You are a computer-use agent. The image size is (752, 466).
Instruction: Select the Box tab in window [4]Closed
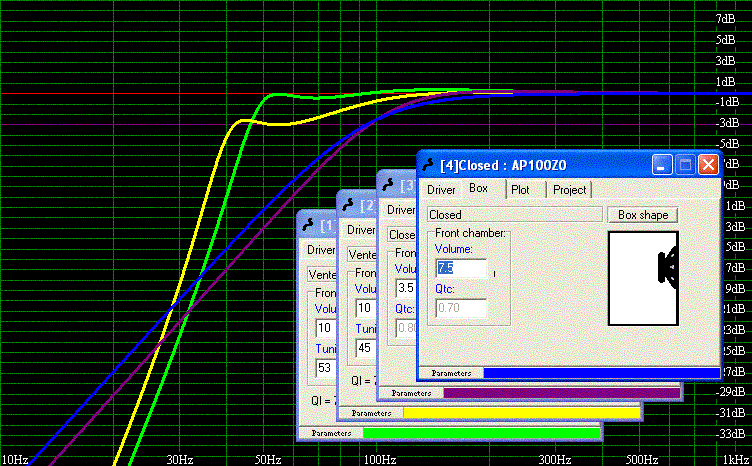click(x=479, y=188)
